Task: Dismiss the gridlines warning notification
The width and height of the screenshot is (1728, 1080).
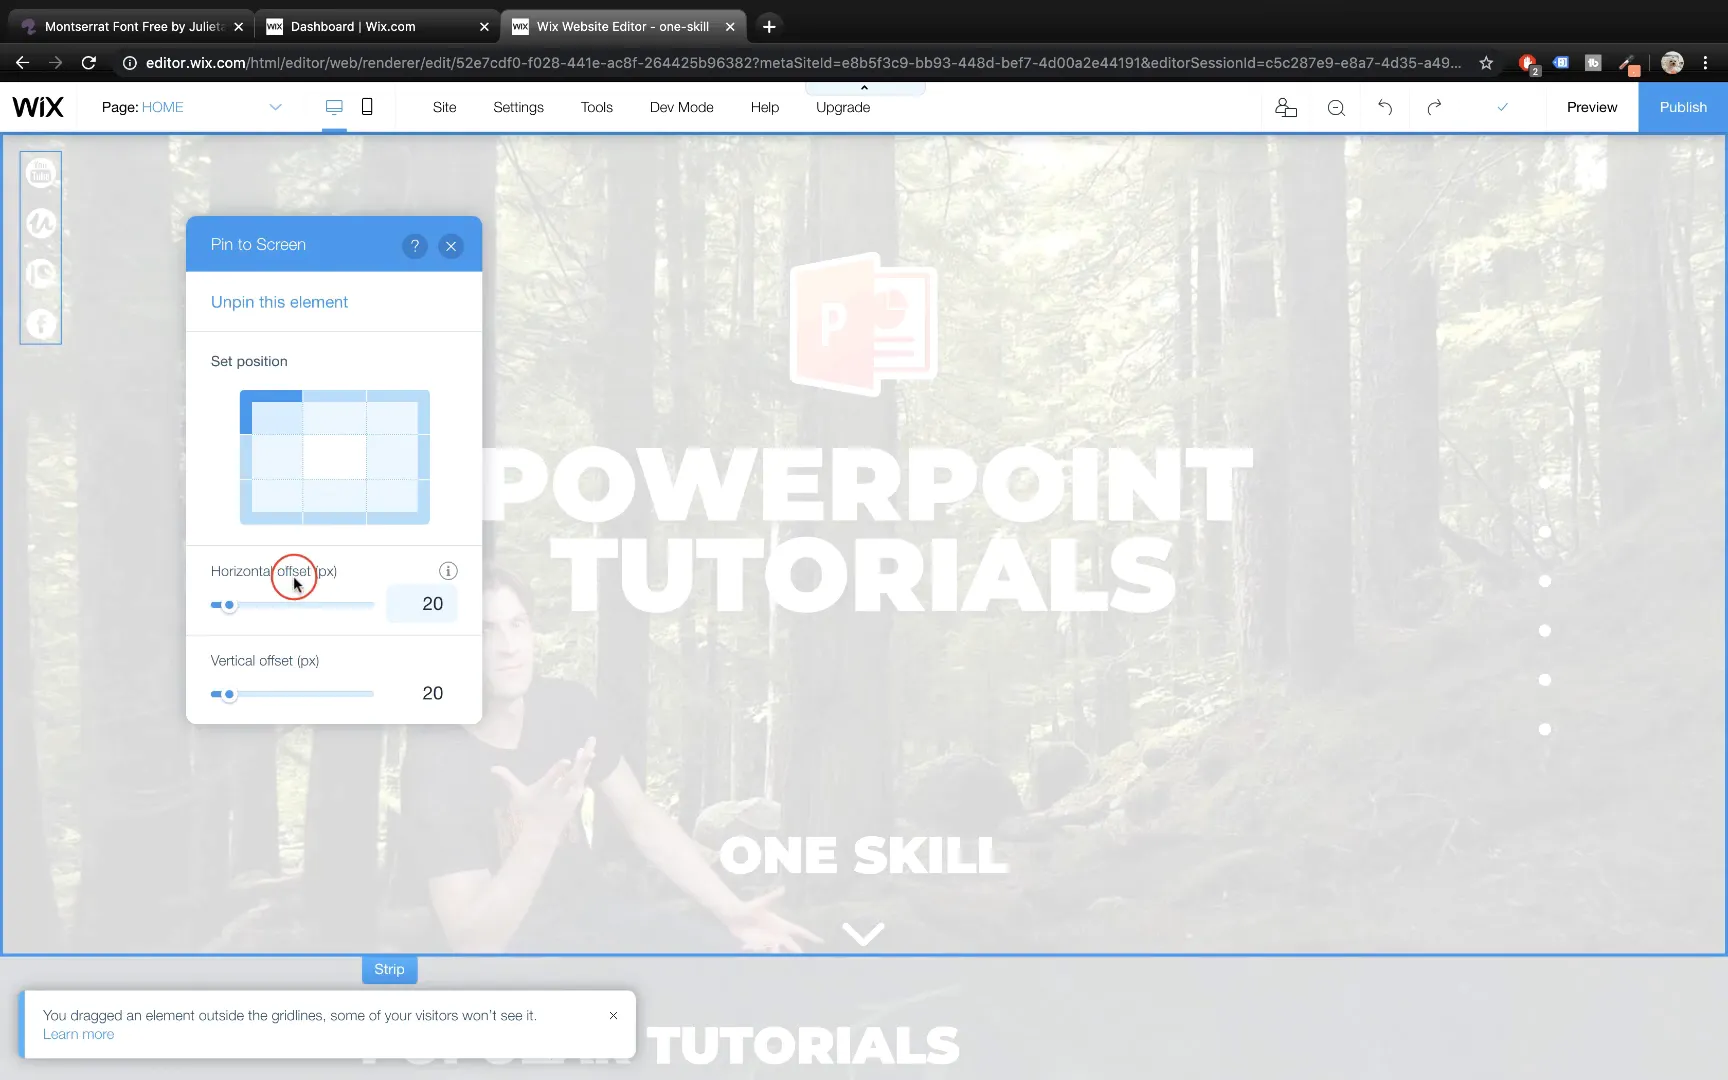Action: [x=613, y=1015]
